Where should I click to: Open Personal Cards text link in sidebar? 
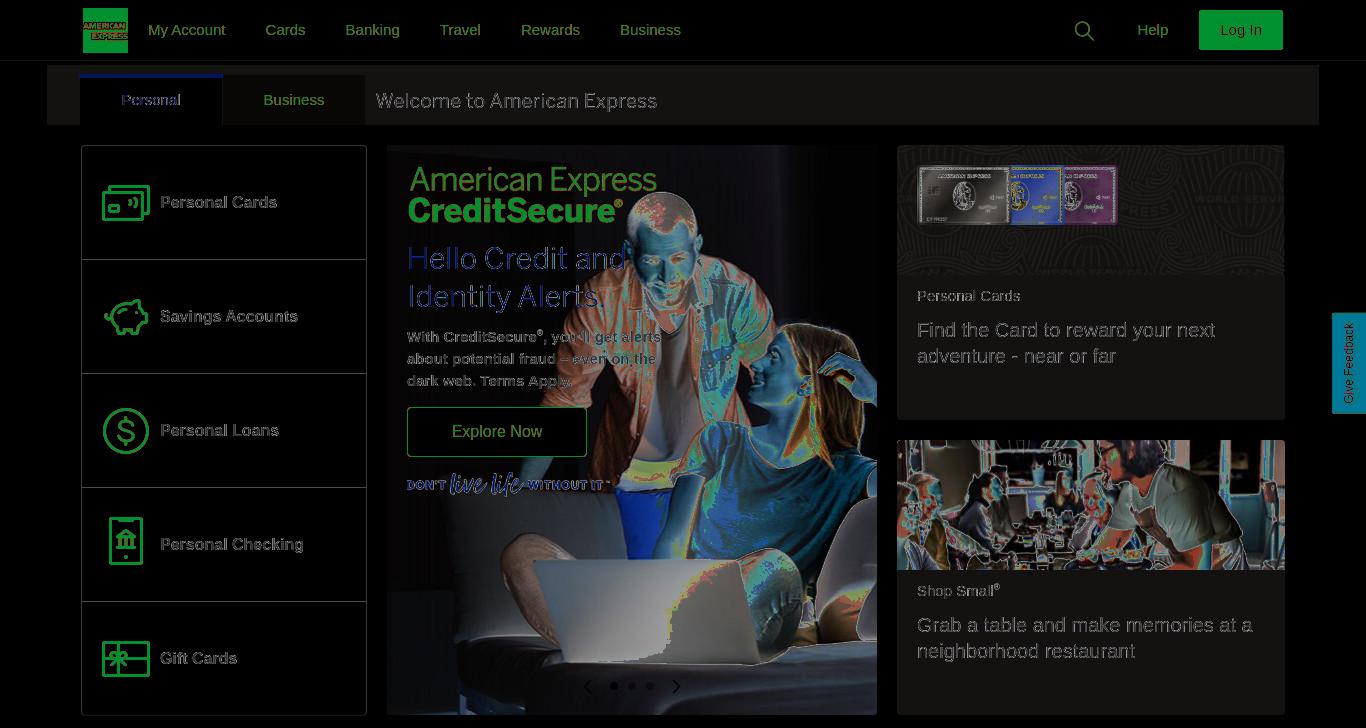[219, 202]
